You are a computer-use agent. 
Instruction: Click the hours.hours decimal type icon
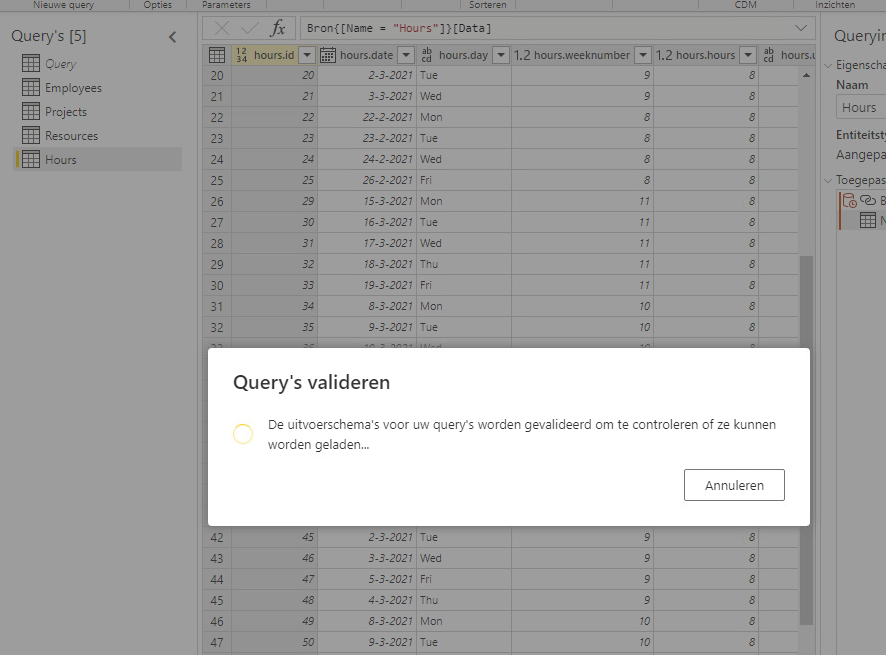point(664,55)
